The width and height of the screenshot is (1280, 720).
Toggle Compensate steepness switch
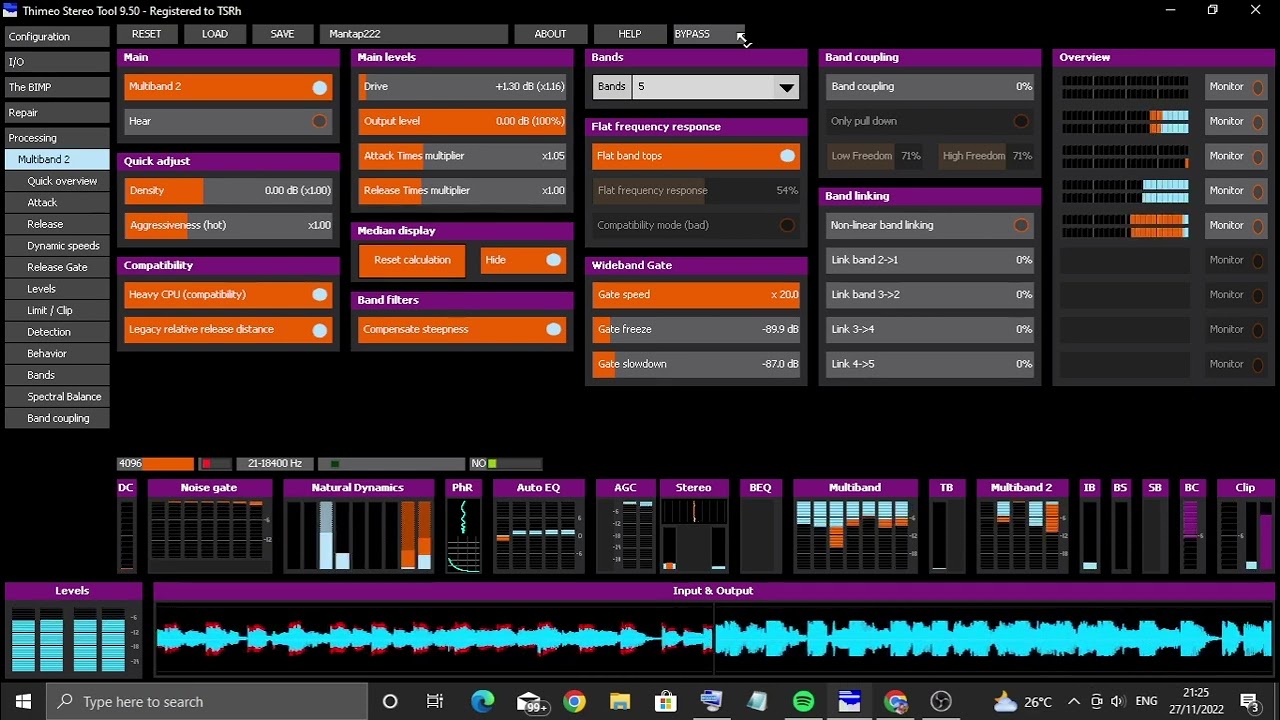pyautogui.click(x=553, y=329)
